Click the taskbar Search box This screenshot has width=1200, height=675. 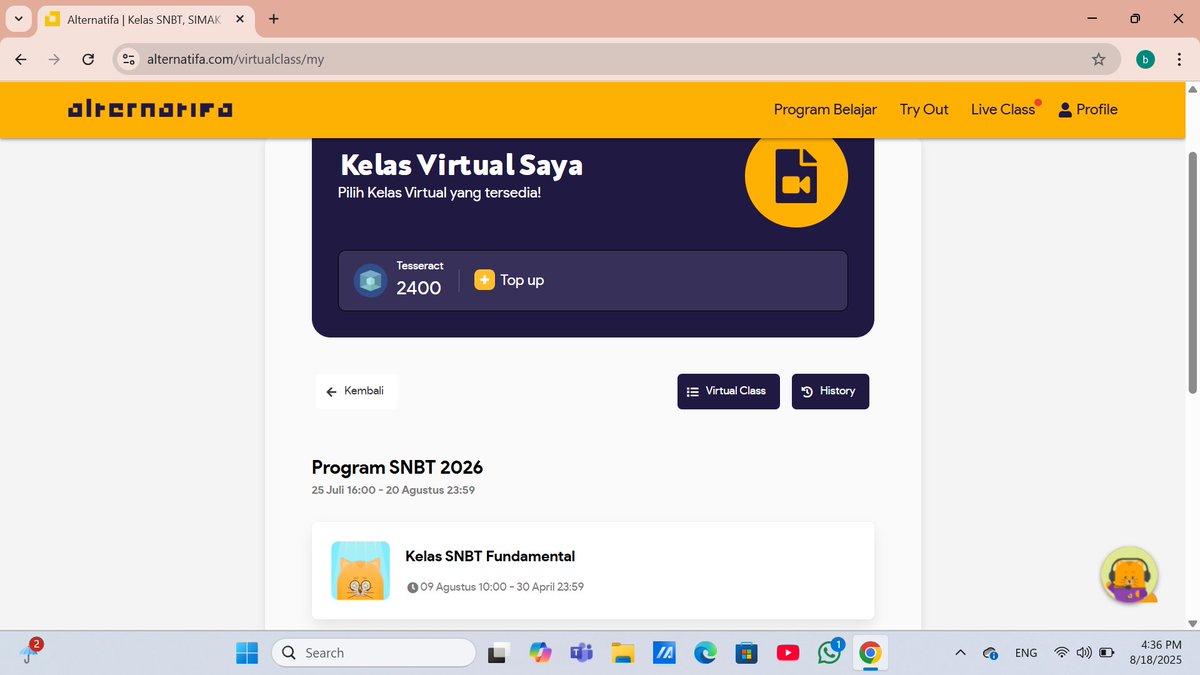point(374,653)
